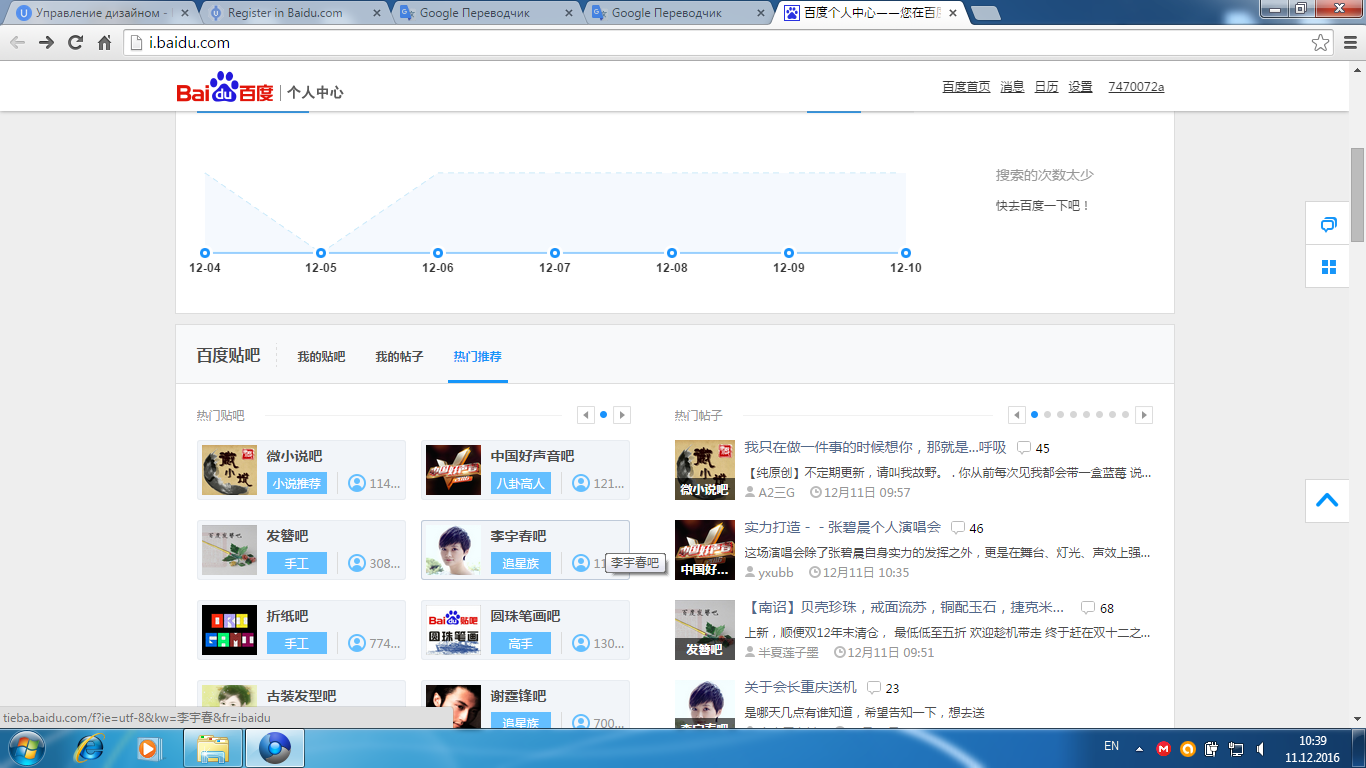1366x768 pixels.
Task: Open 日历 link in header
Action: [x=1046, y=87]
